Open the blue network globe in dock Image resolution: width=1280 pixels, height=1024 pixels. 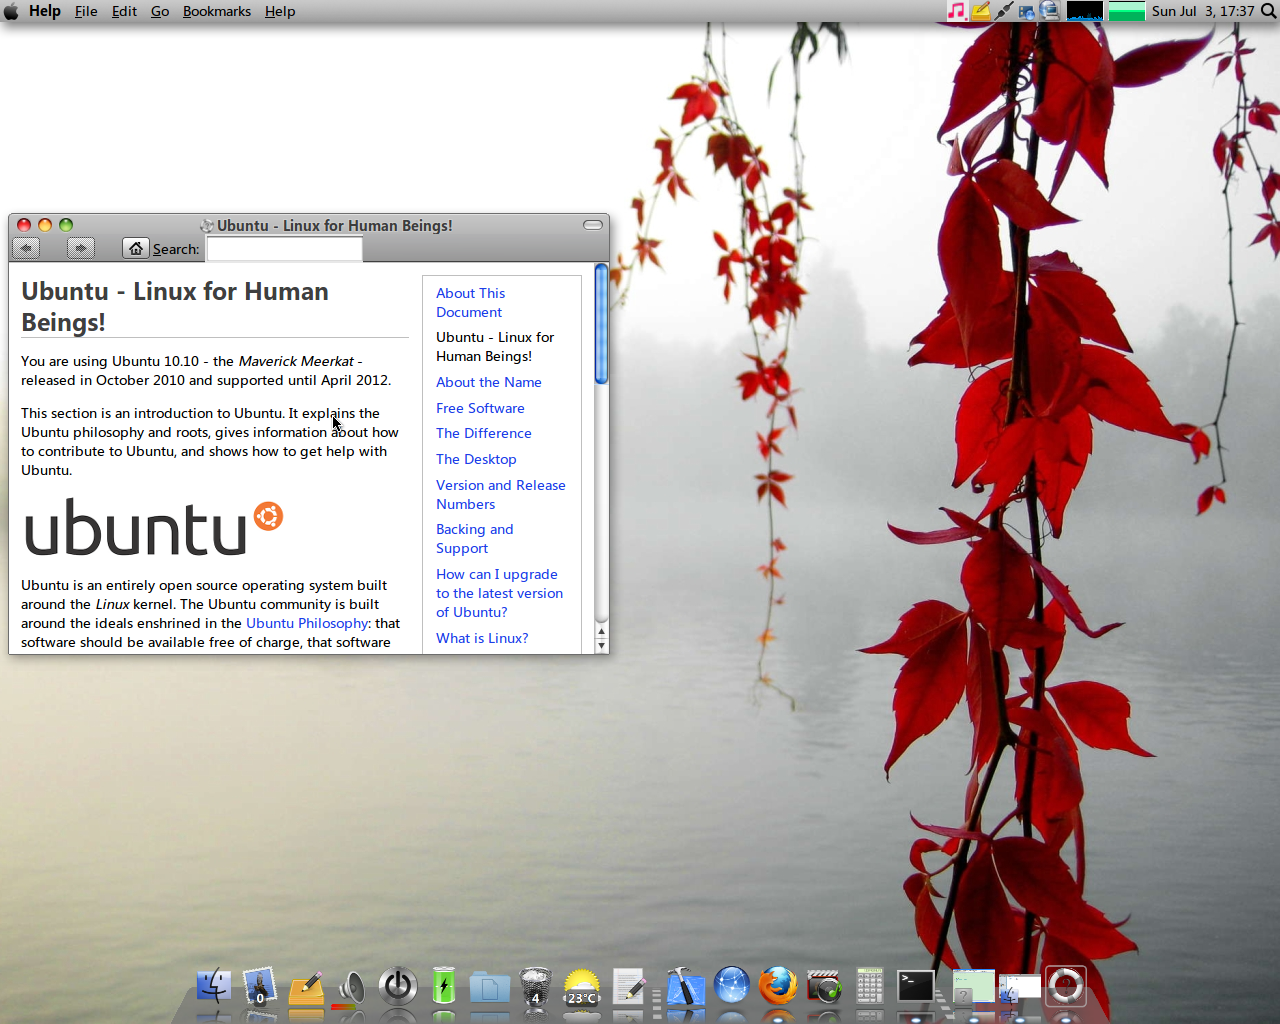(x=732, y=986)
